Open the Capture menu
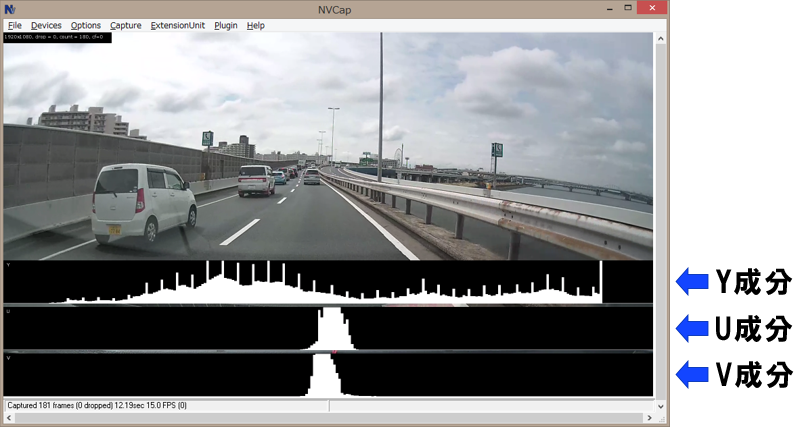800x427 pixels. pos(126,25)
